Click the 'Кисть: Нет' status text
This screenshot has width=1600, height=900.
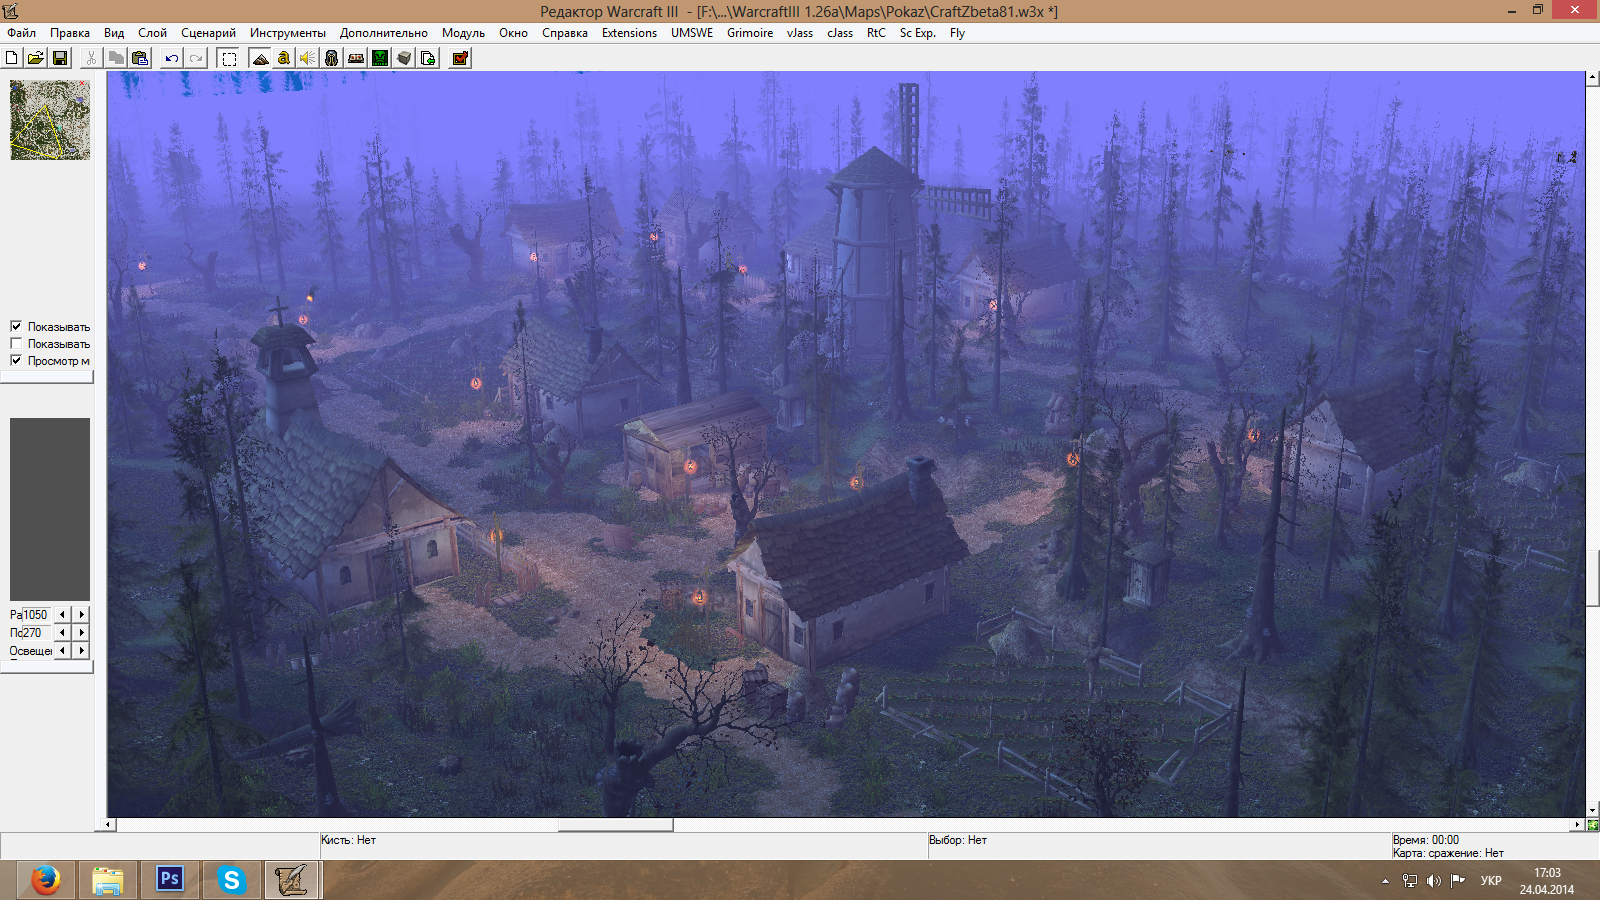(348, 840)
